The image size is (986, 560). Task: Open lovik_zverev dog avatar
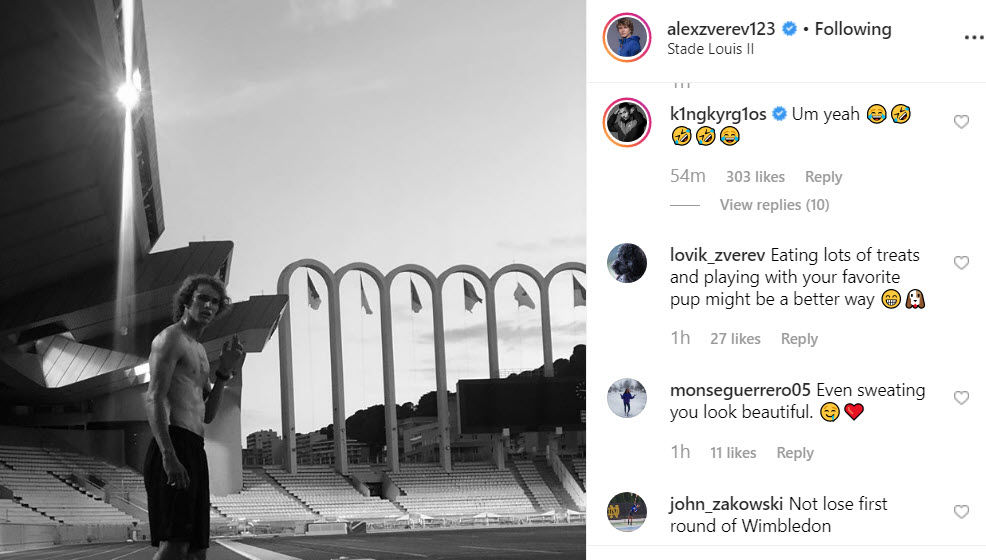point(627,263)
